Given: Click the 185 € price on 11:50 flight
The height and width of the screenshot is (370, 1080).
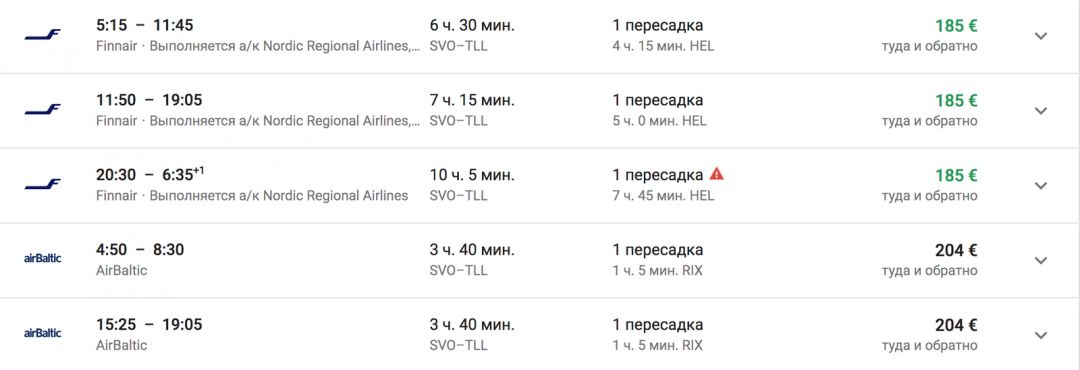Looking at the screenshot, I should click(x=956, y=101).
